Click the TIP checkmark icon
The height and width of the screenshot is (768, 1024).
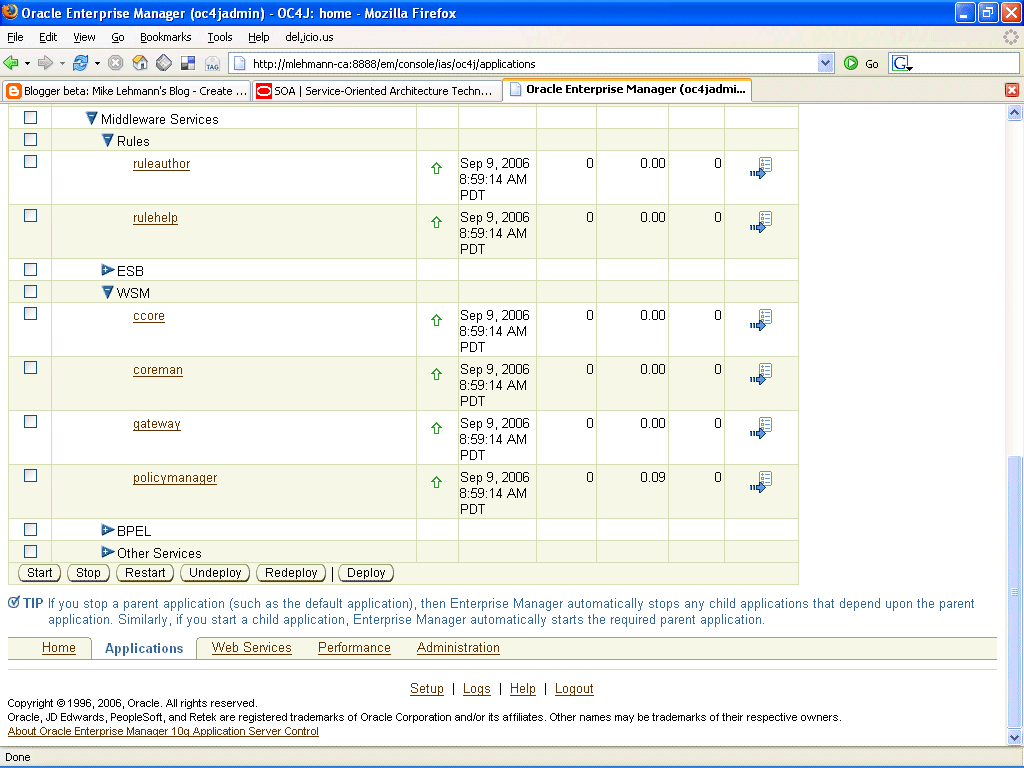click(x=14, y=603)
